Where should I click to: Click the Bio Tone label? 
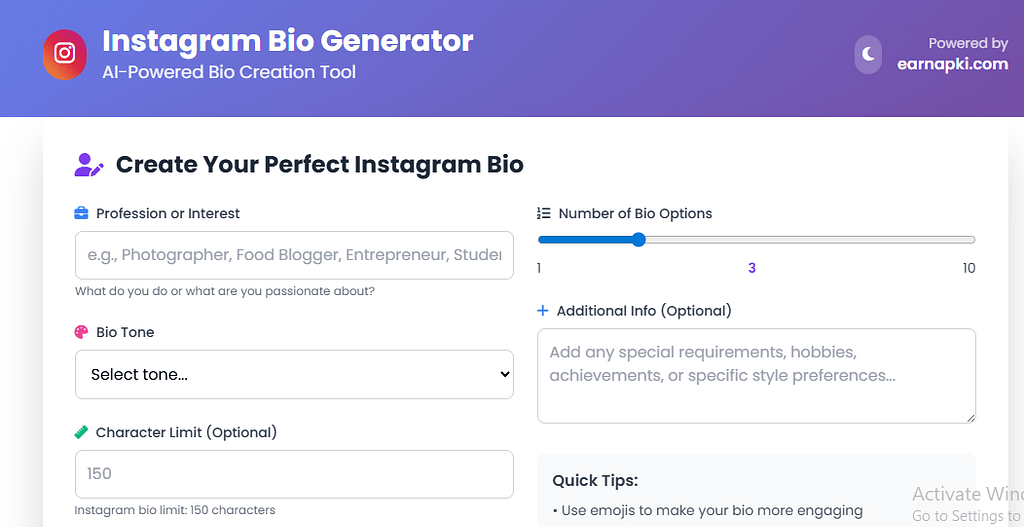pyautogui.click(x=125, y=332)
